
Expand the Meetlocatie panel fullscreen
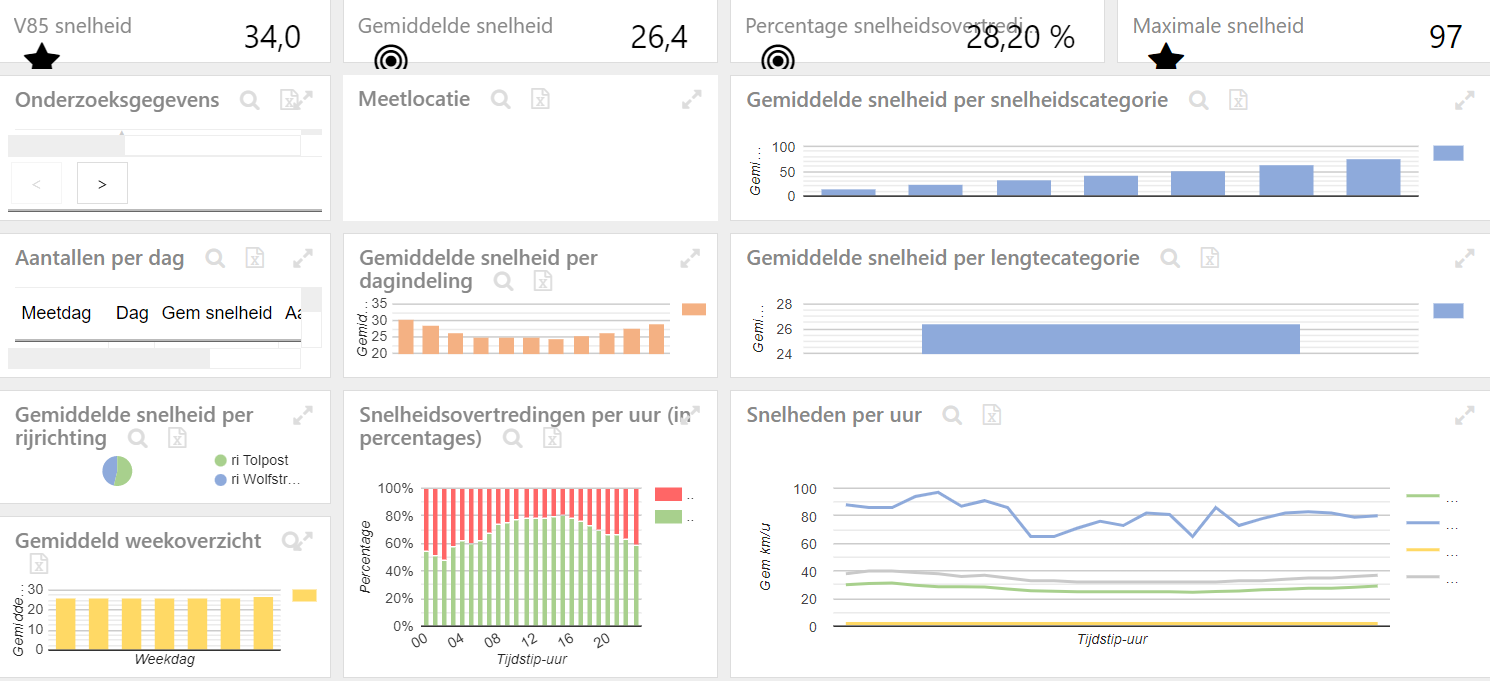pos(690,100)
